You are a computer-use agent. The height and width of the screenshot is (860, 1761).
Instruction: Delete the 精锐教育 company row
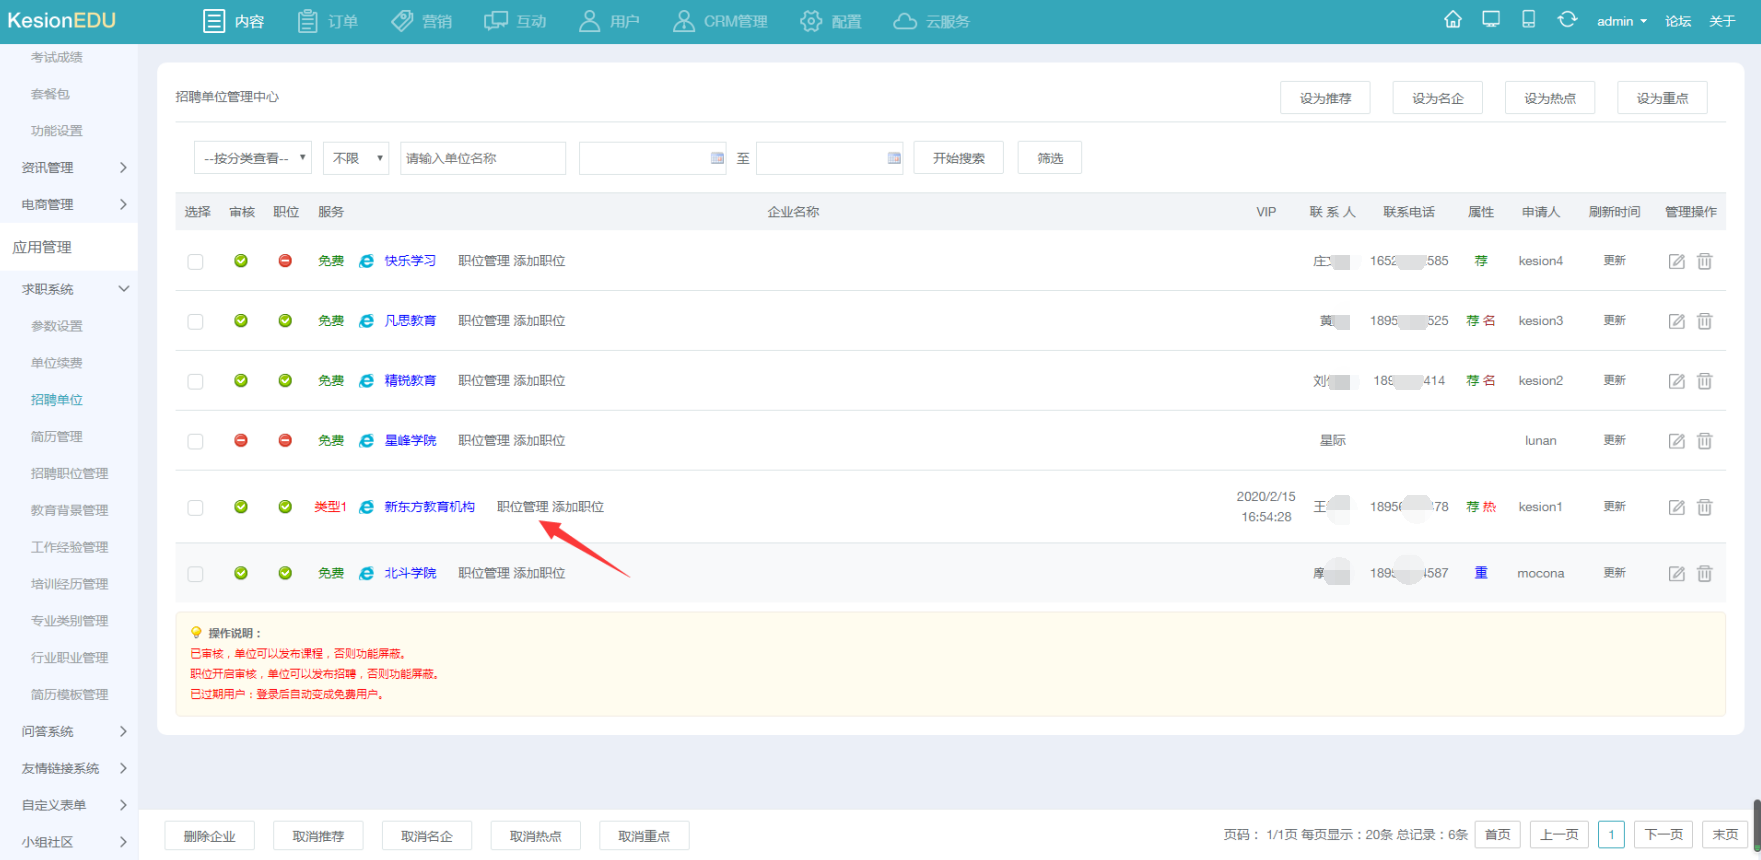[x=1705, y=381]
